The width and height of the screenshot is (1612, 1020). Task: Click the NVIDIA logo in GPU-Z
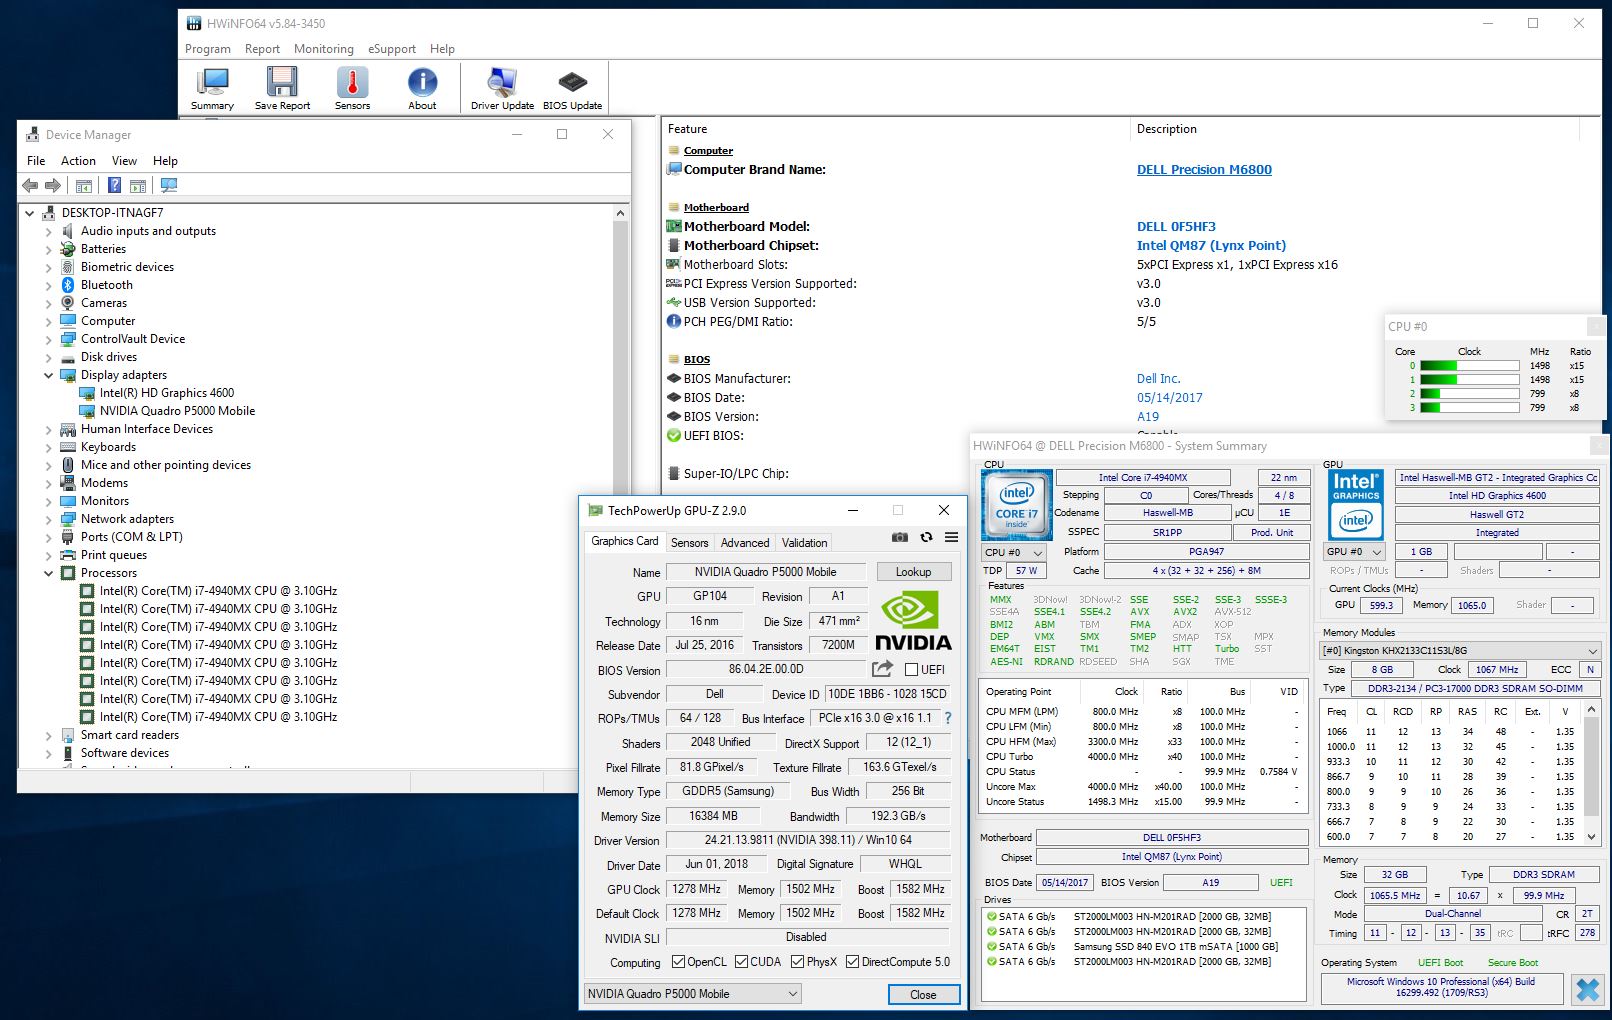coord(913,621)
